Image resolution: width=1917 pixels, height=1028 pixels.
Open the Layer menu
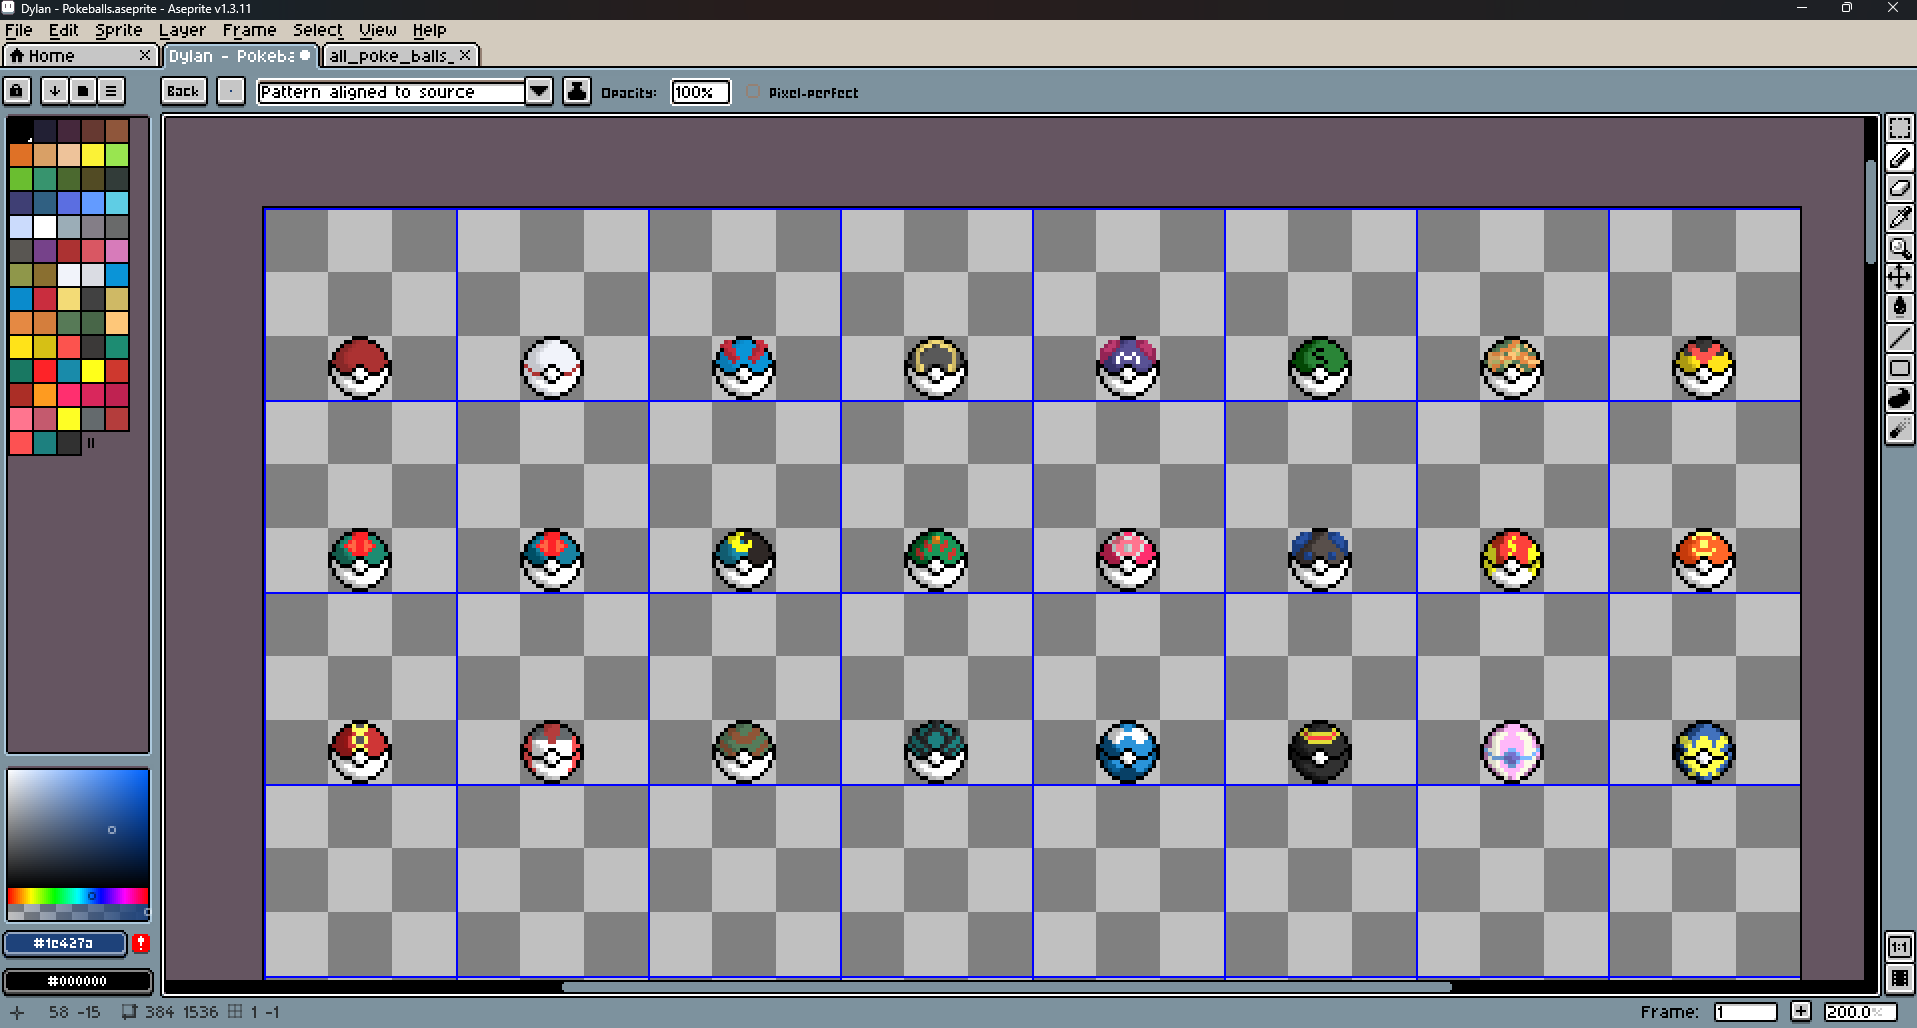182,30
